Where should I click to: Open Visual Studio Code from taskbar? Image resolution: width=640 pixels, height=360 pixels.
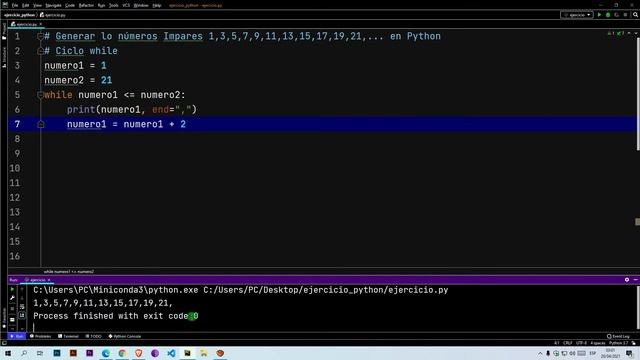click(x=171, y=353)
